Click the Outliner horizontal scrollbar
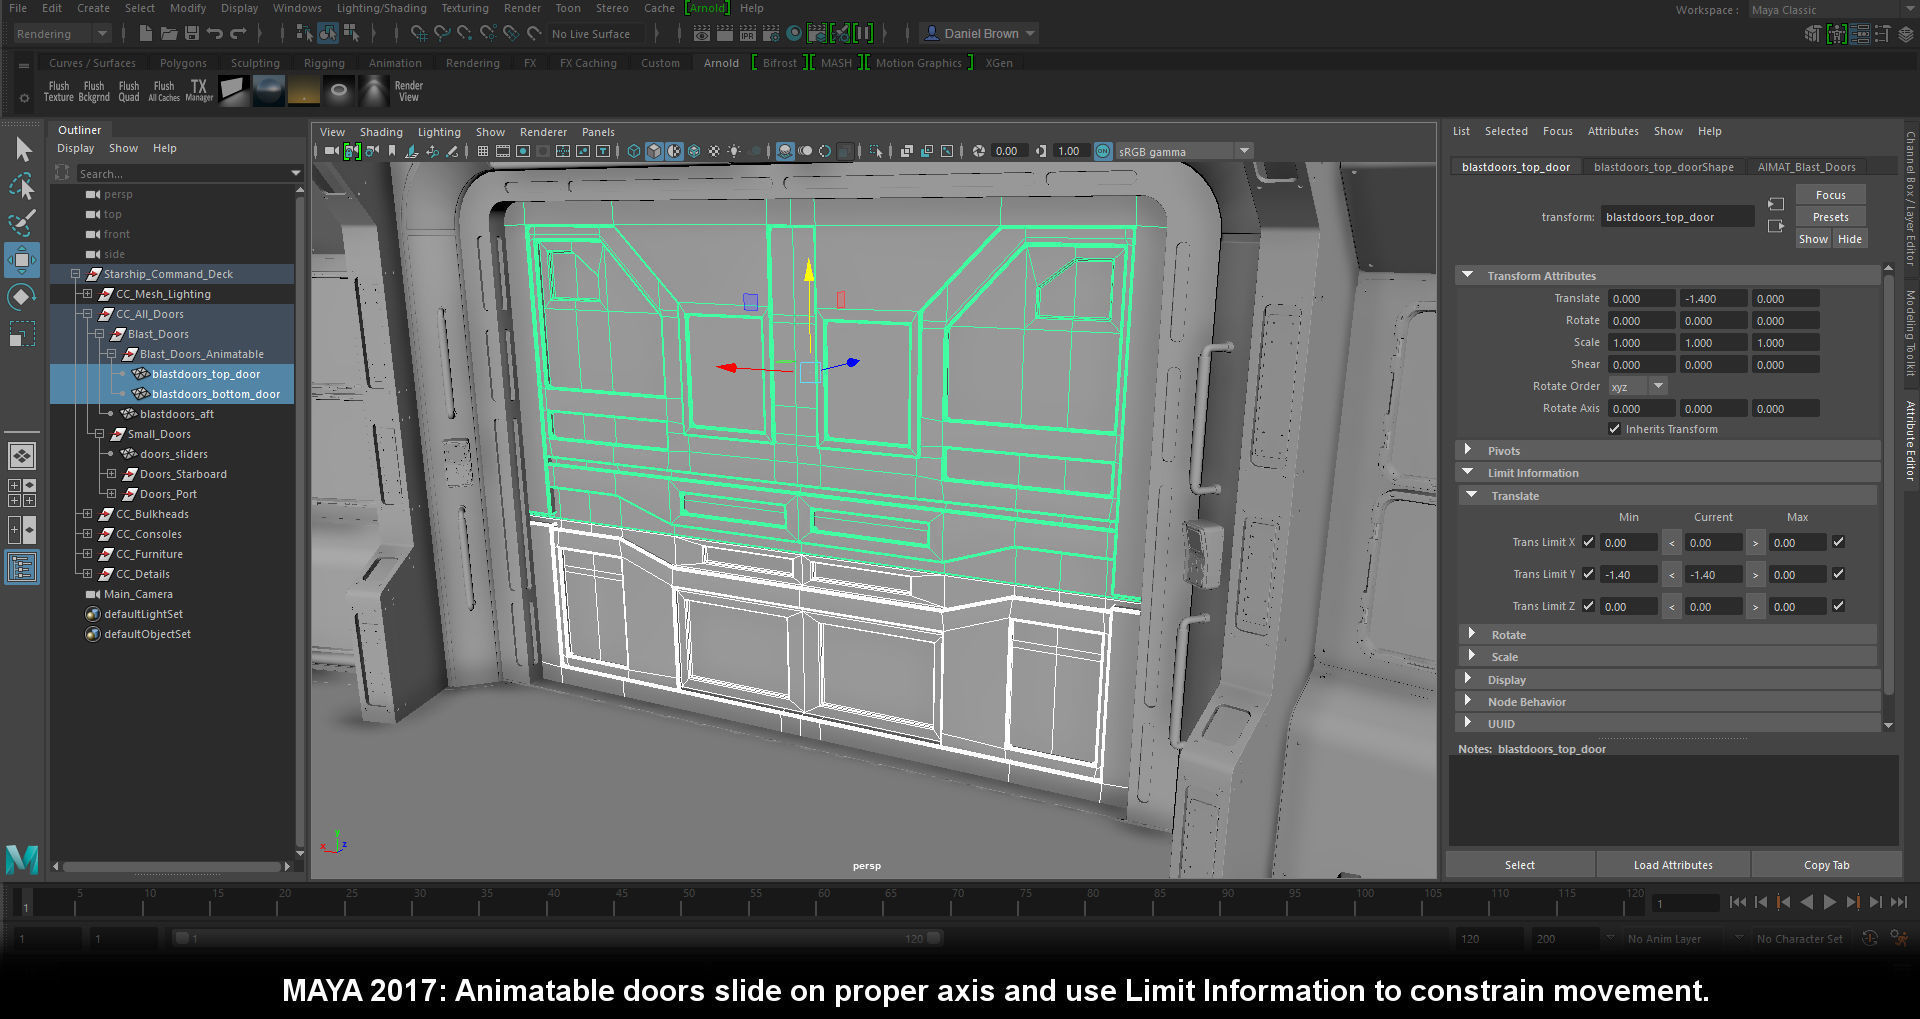1920x1019 pixels. pos(170,866)
